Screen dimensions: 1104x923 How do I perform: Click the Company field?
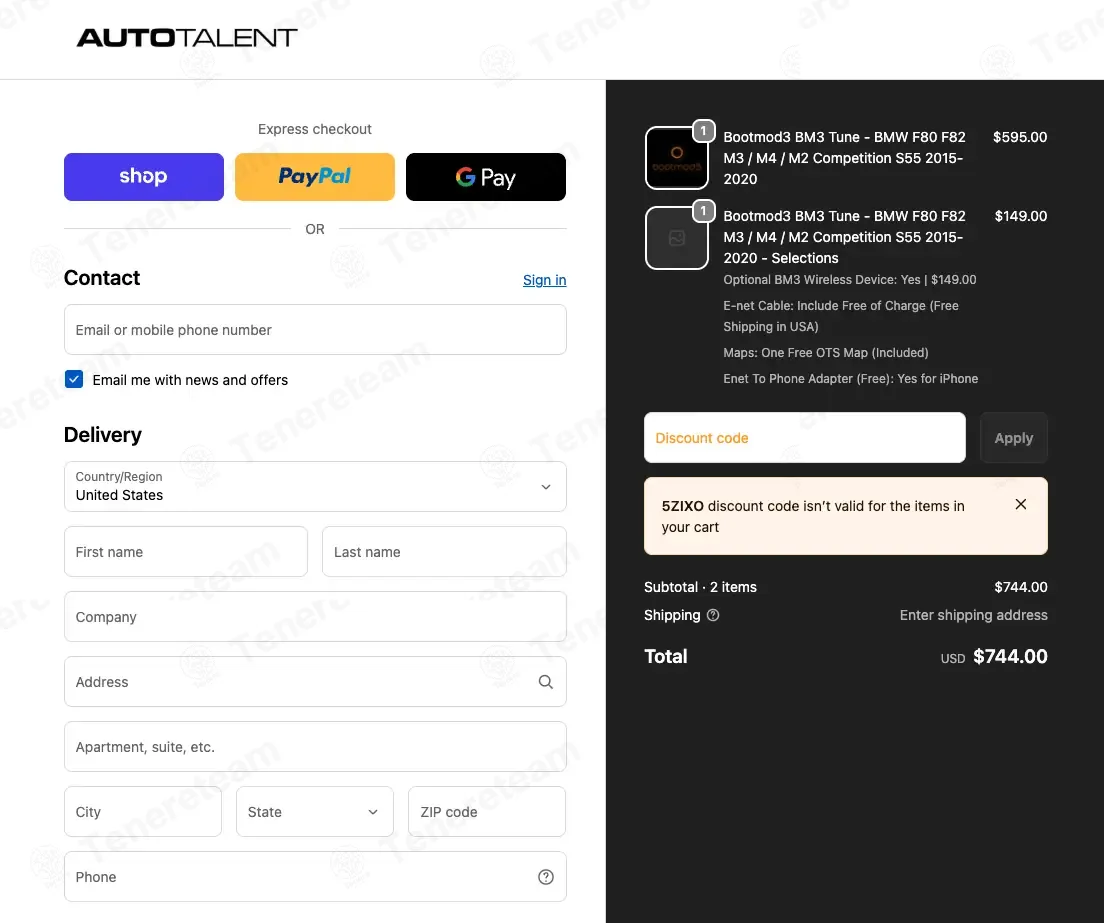point(315,617)
